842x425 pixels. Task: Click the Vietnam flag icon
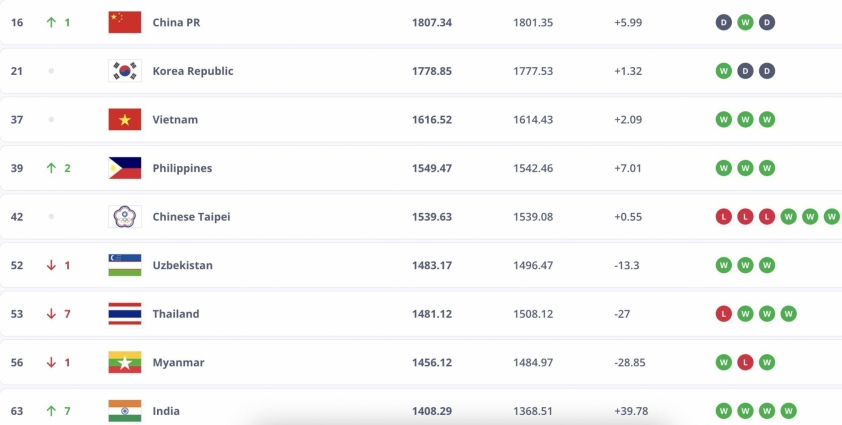click(x=125, y=119)
